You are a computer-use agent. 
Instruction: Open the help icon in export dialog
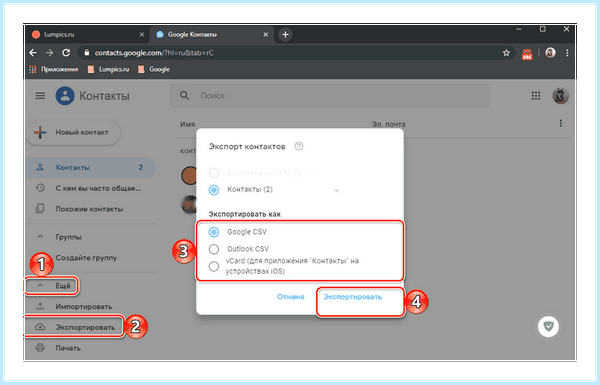[299, 146]
